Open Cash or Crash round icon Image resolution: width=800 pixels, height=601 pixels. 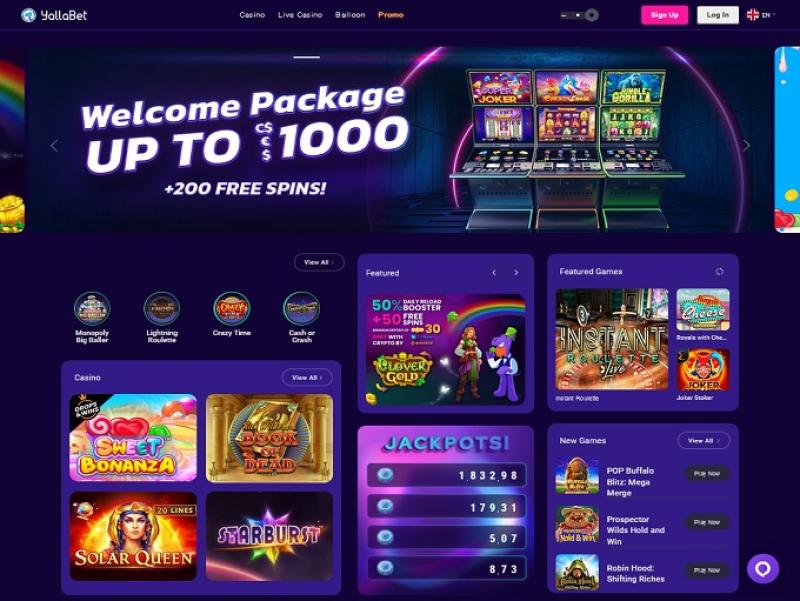[302, 308]
